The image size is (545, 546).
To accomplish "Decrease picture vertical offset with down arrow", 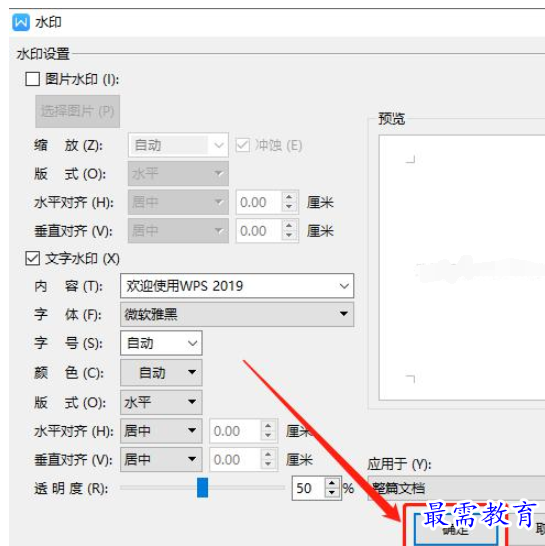I will pyautogui.click(x=289, y=235).
